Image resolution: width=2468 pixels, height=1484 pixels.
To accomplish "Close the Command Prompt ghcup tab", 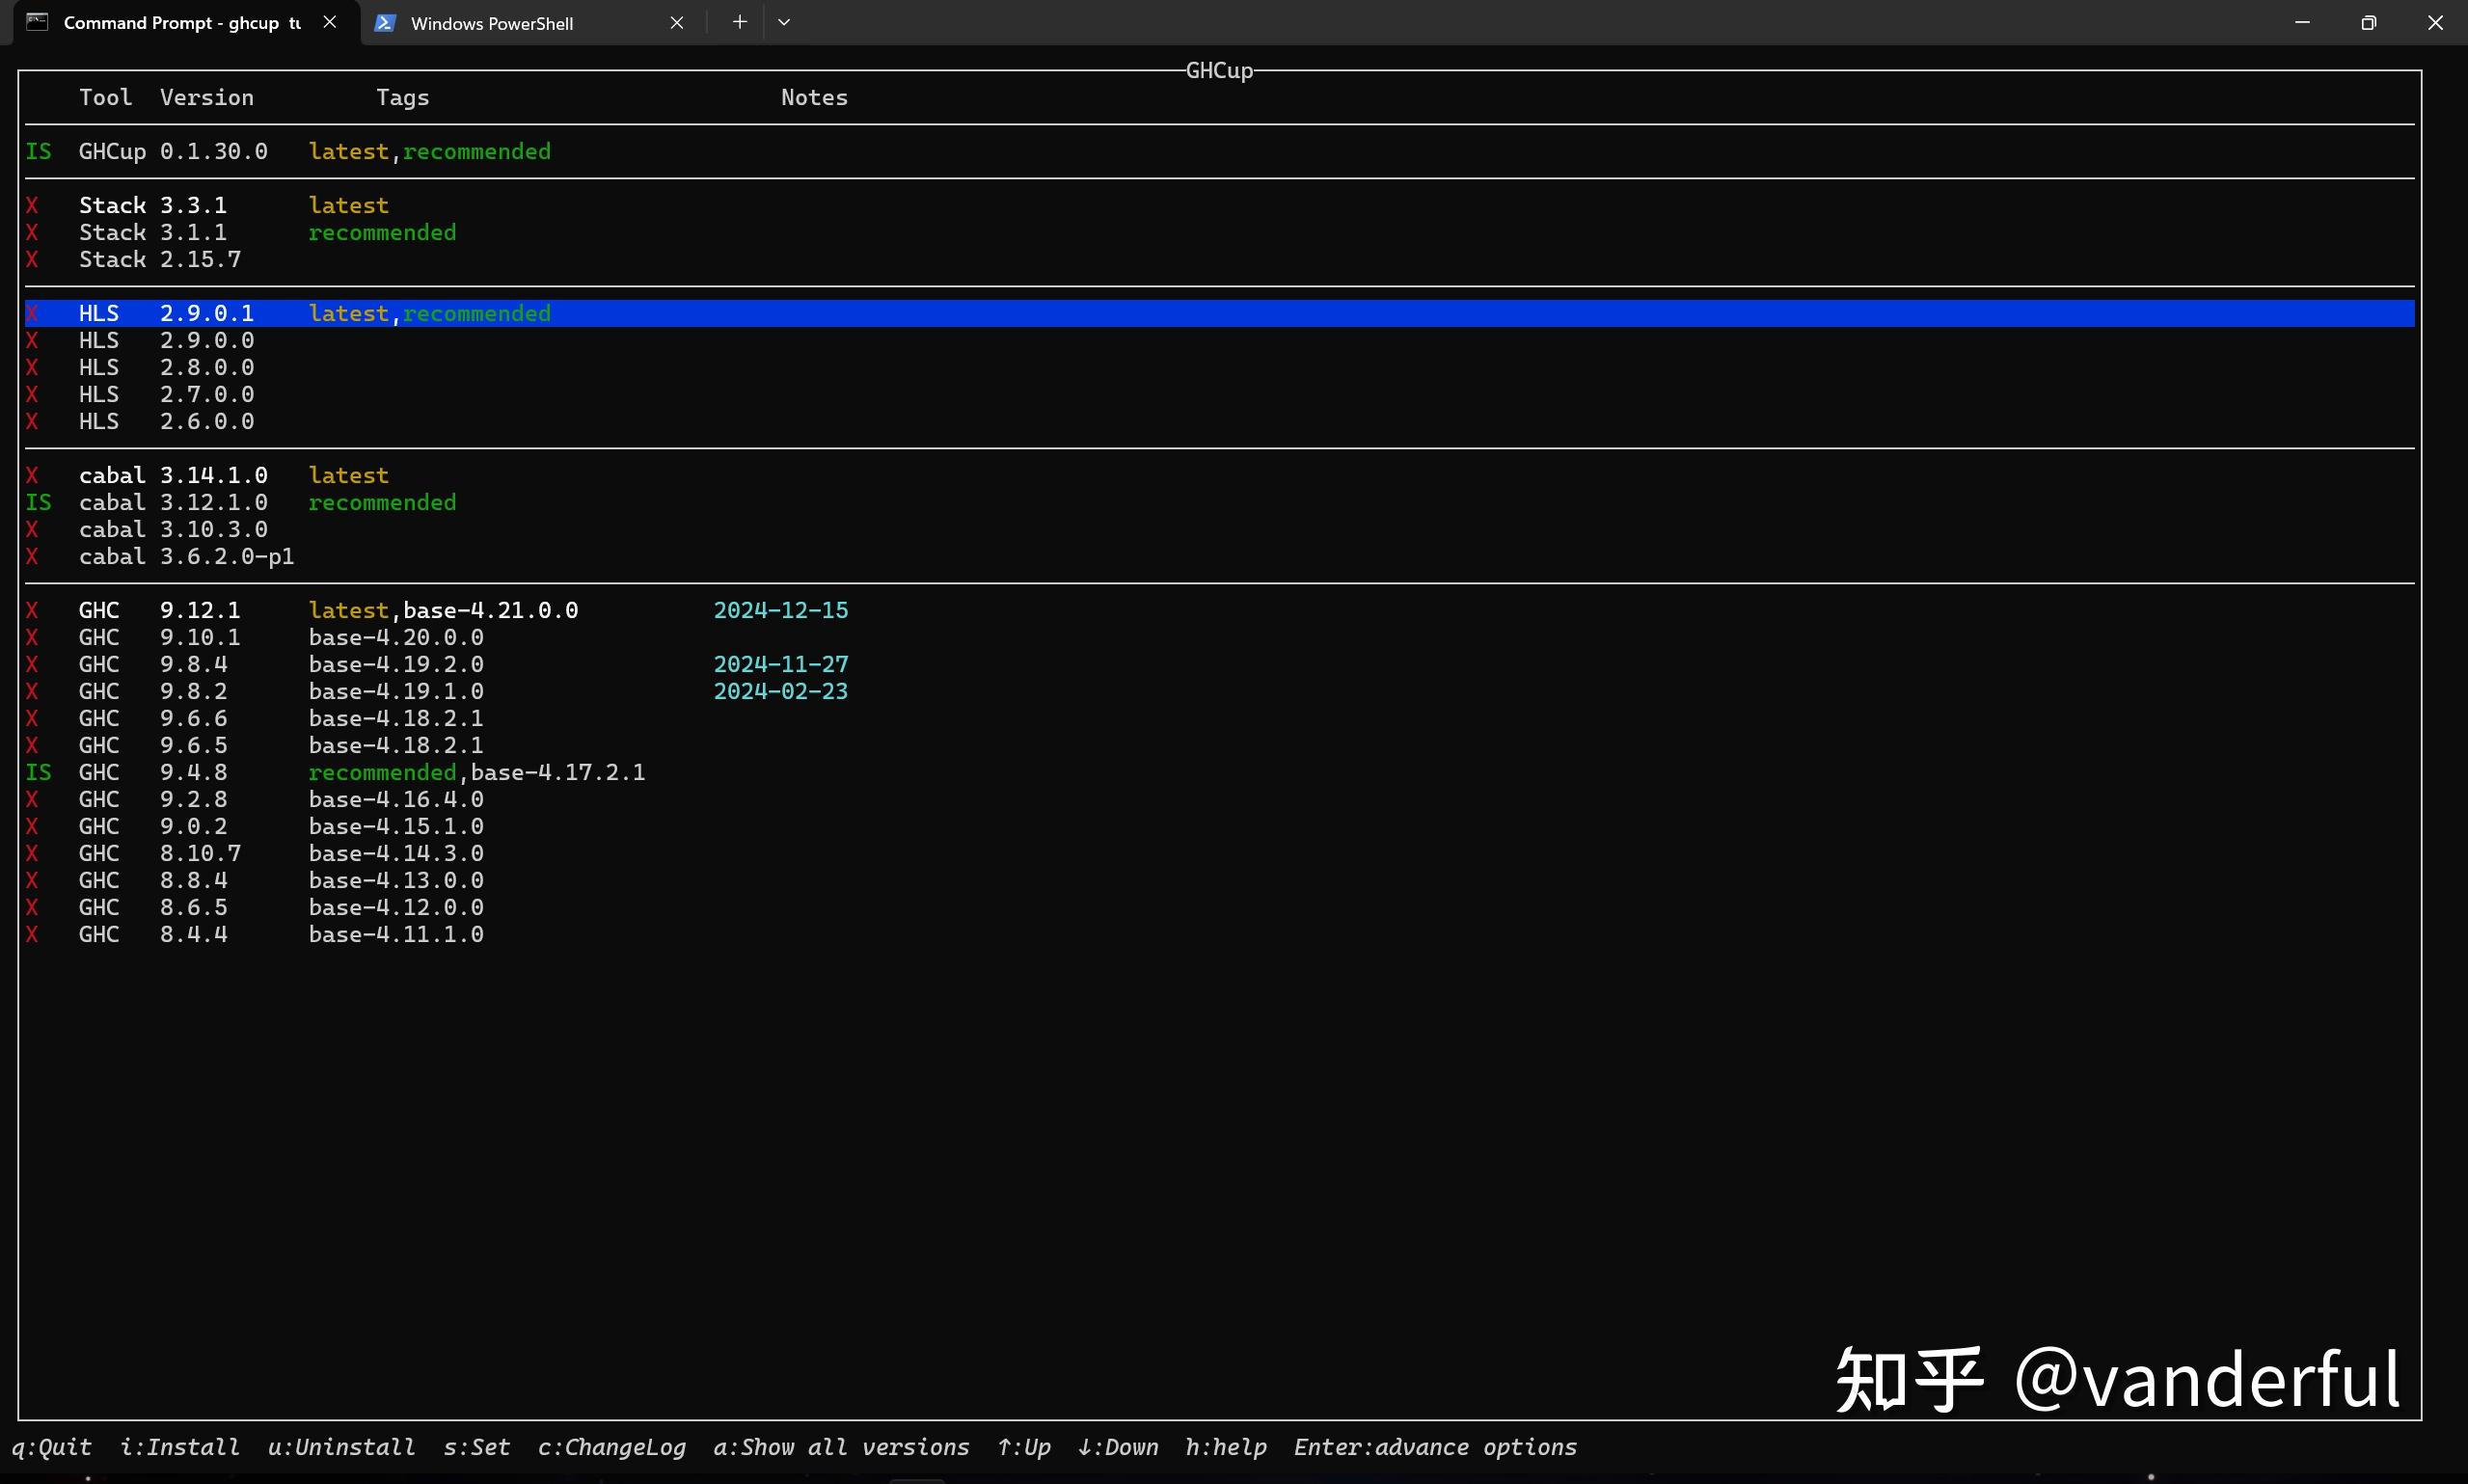I will [x=330, y=22].
